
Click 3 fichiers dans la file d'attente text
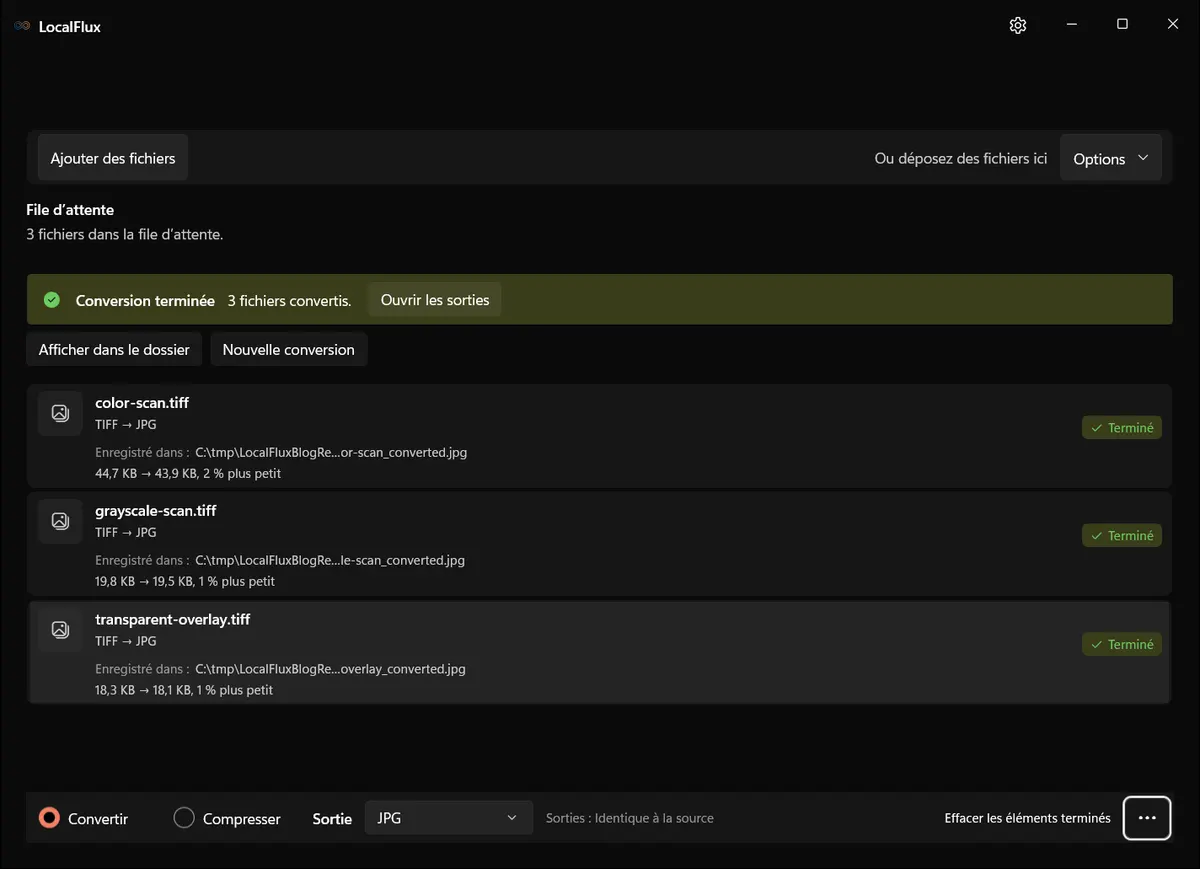coord(124,234)
